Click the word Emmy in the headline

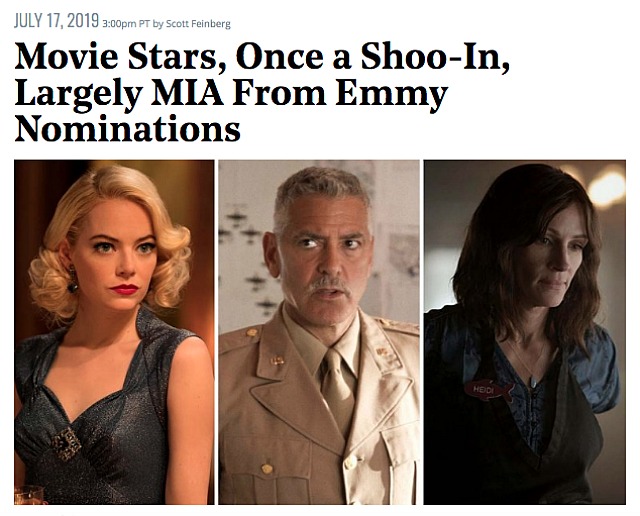[x=391, y=93]
